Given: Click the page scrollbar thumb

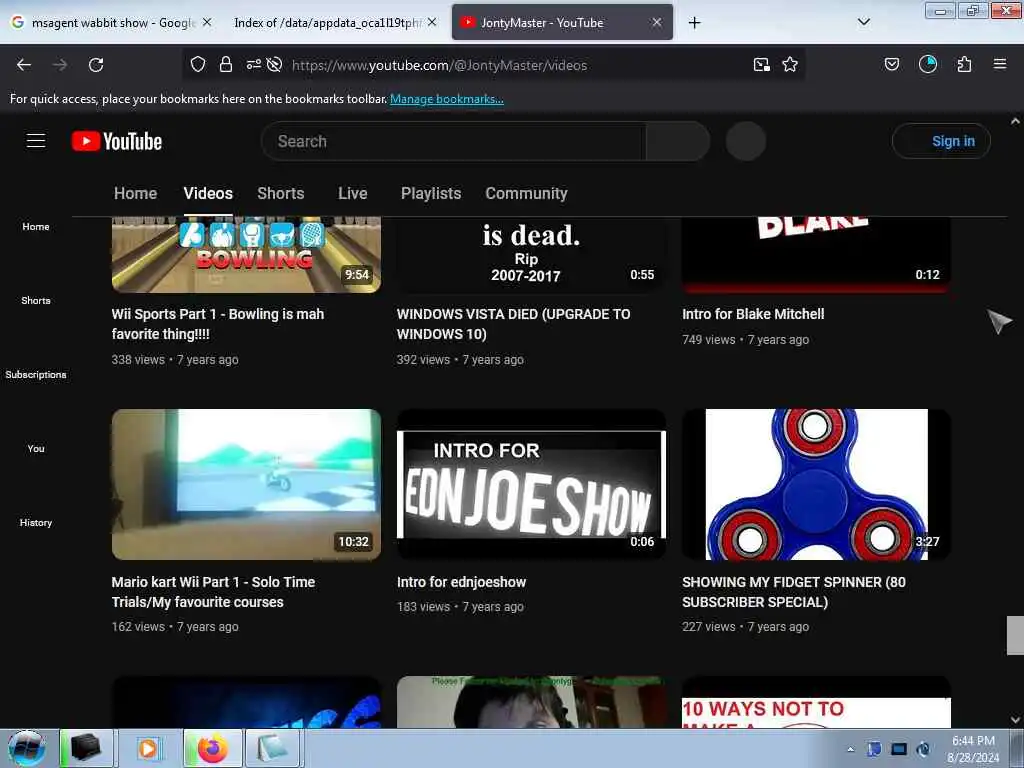Looking at the screenshot, I should pyautogui.click(x=1015, y=635).
